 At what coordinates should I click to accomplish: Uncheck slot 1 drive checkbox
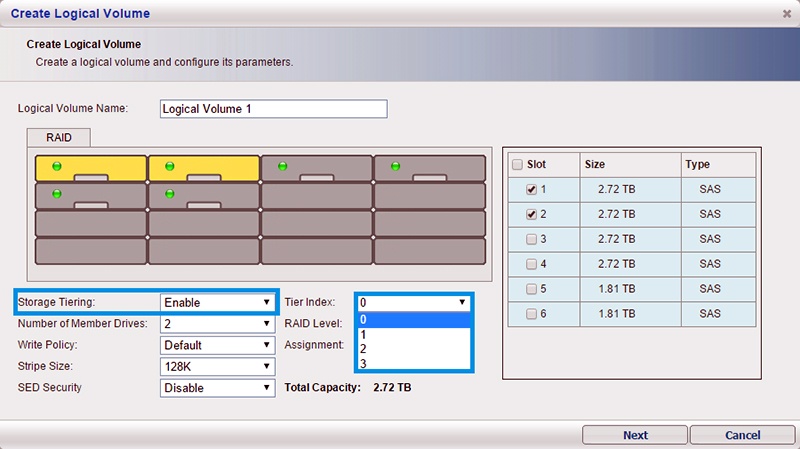pos(531,189)
